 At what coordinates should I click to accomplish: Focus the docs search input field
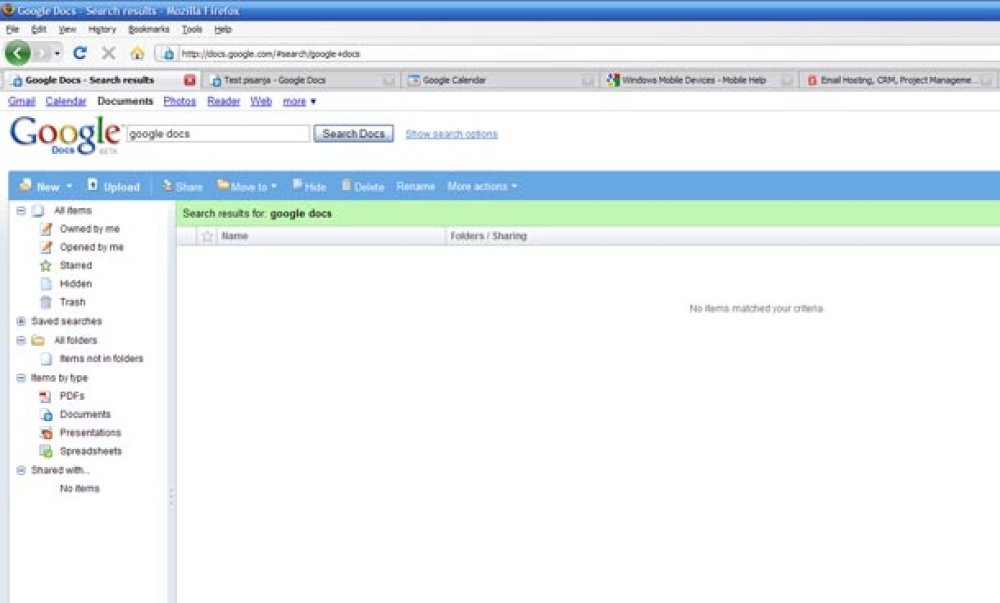[x=218, y=134]
